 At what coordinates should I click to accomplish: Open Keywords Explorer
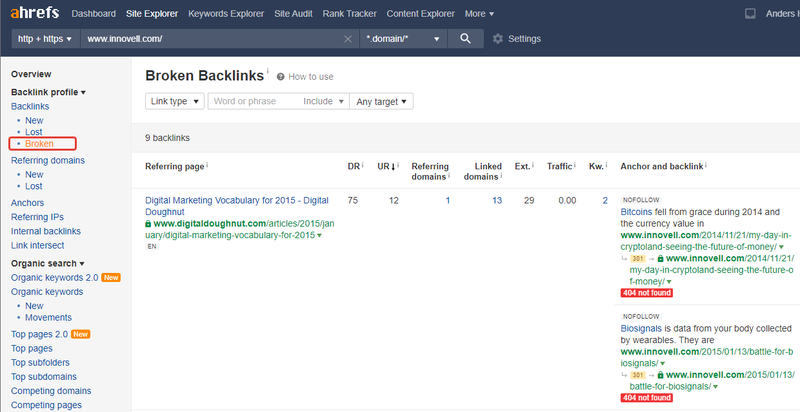click(226, 14)
